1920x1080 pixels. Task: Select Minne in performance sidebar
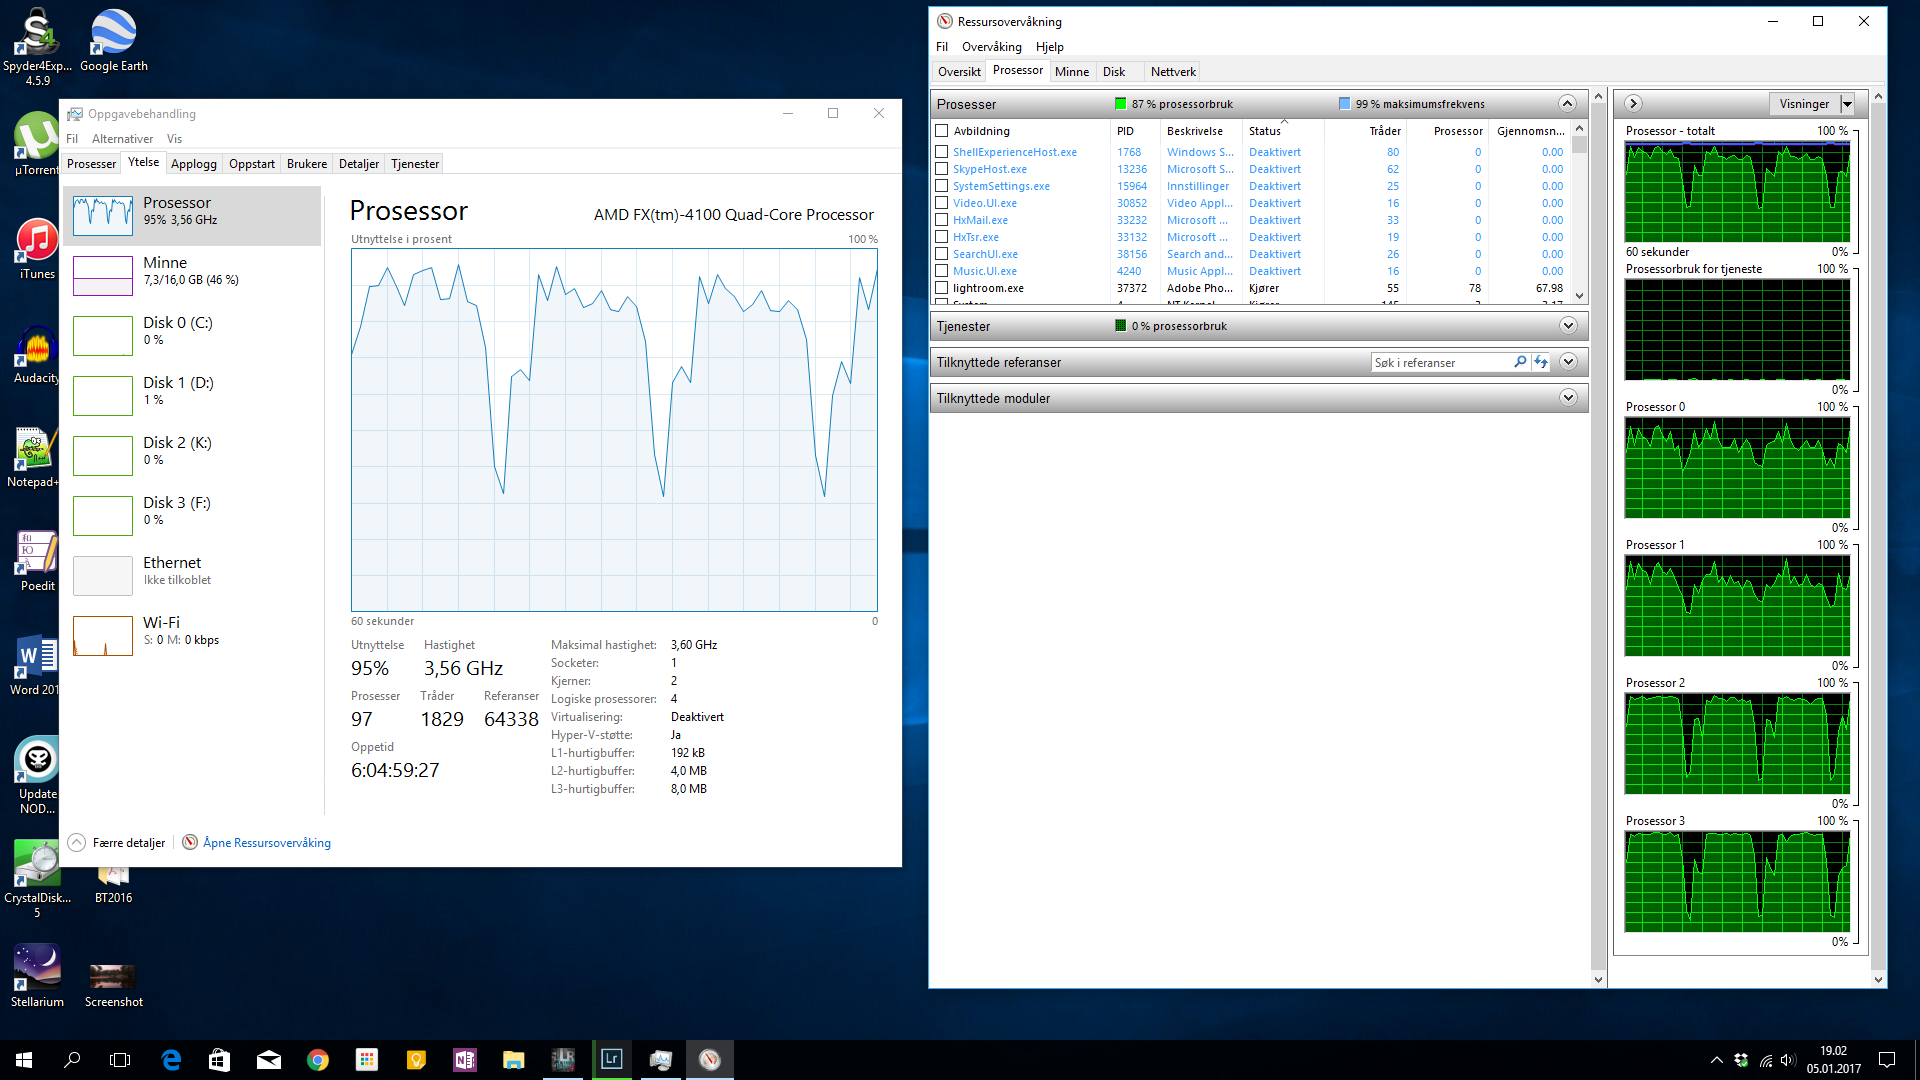pyautogui.click(x=192, y=276)
